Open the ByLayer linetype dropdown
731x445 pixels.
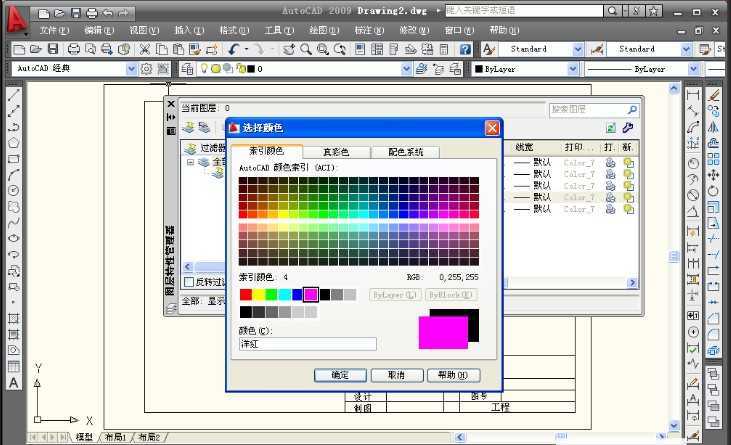[693, 69]
